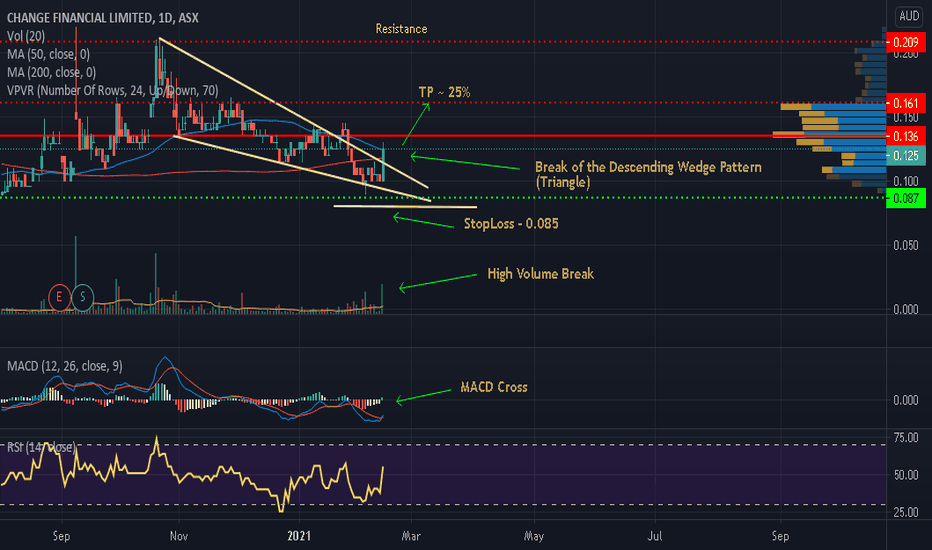932x550 pixels.
Task: Open the AUD currency selector
Action: (x=909, y=16)
